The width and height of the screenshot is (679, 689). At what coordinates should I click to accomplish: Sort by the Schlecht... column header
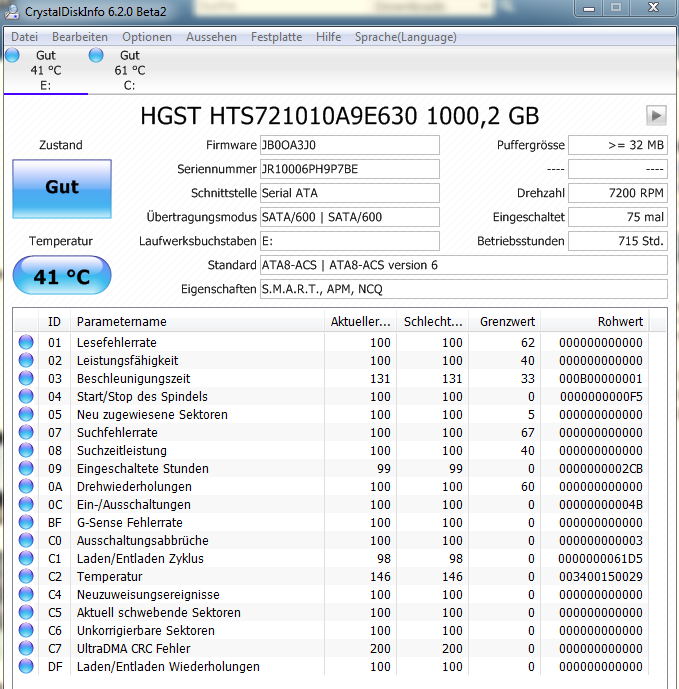coord(432,322)
